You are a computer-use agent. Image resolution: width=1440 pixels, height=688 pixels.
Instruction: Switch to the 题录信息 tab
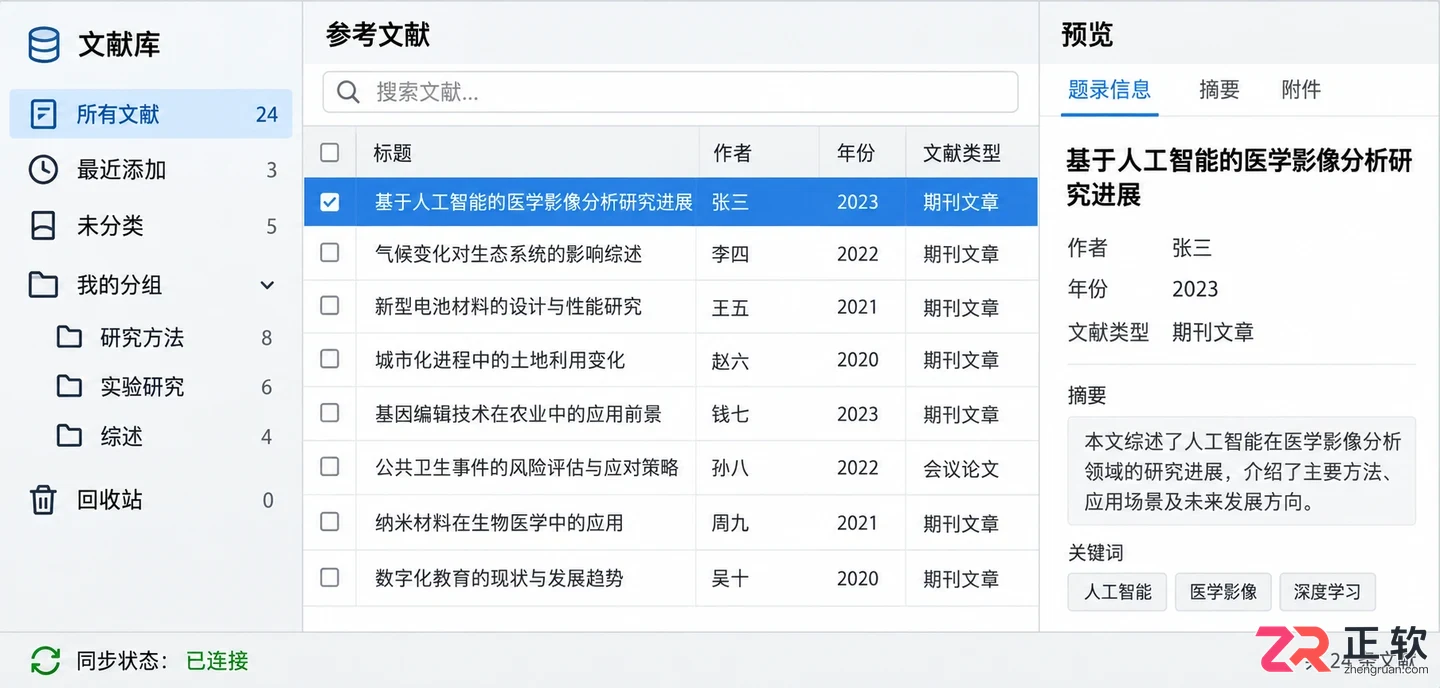[1109, 90]
